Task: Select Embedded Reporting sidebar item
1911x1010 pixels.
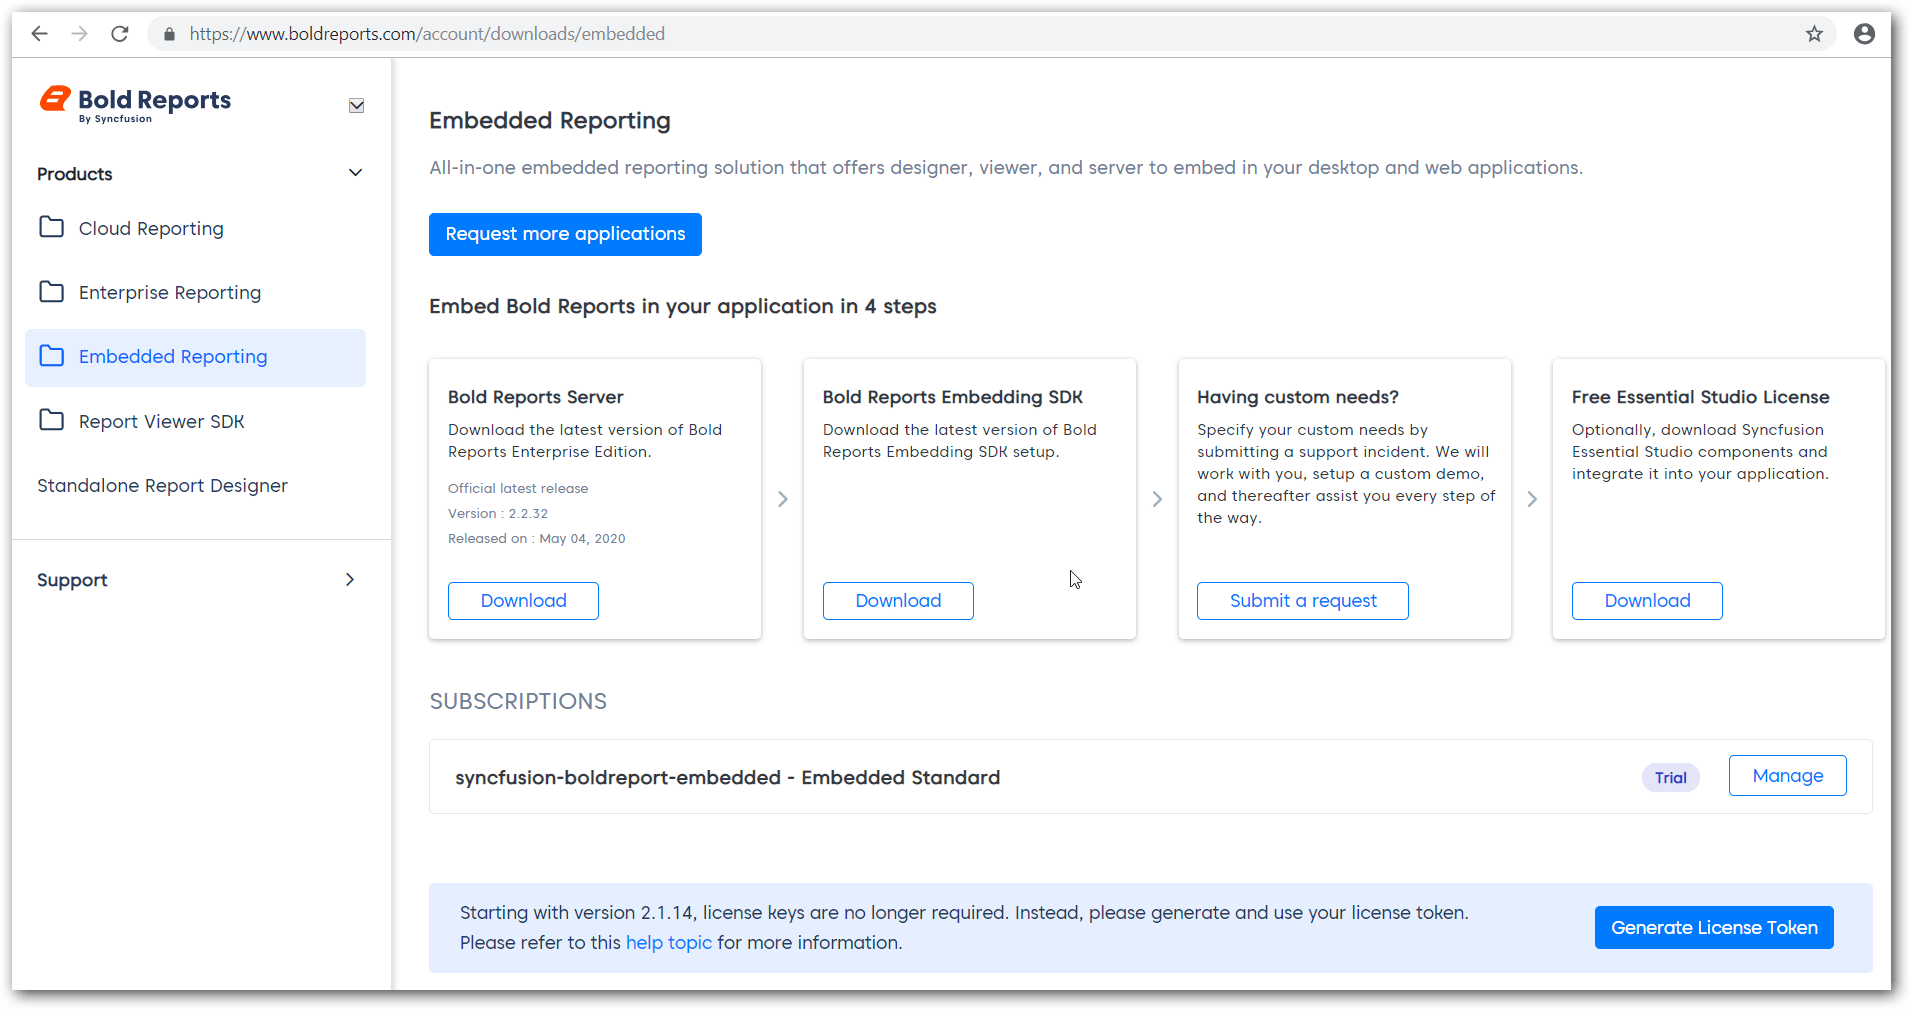Action: tap(195, 357)
